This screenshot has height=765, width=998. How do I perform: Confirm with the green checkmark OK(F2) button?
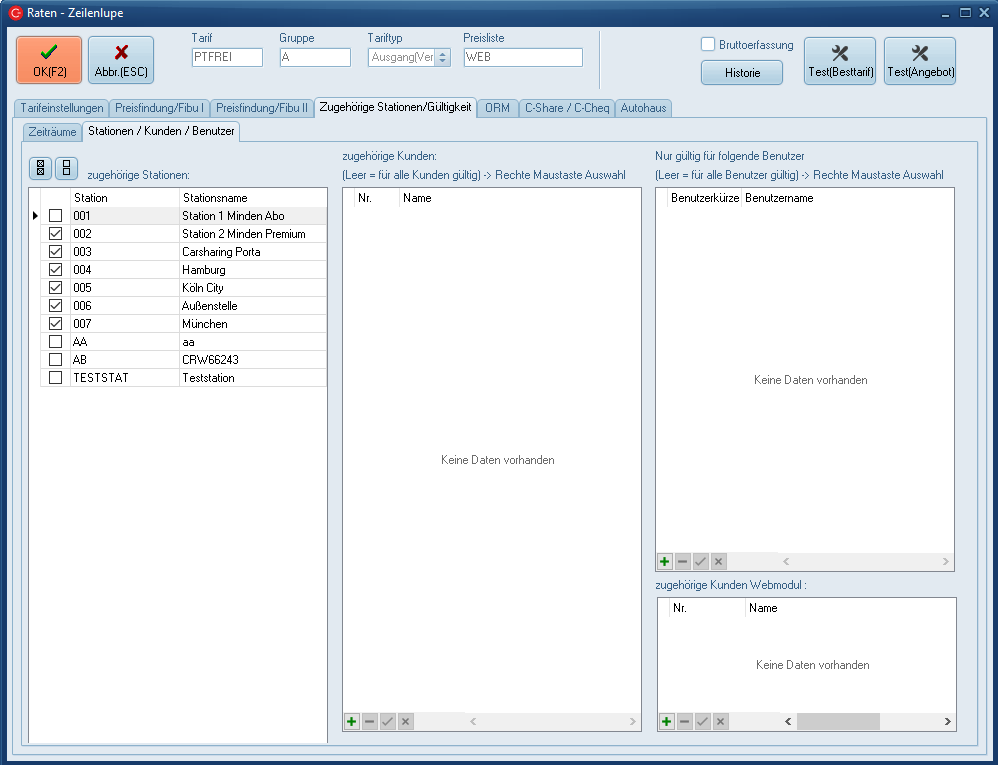(49, 60)
